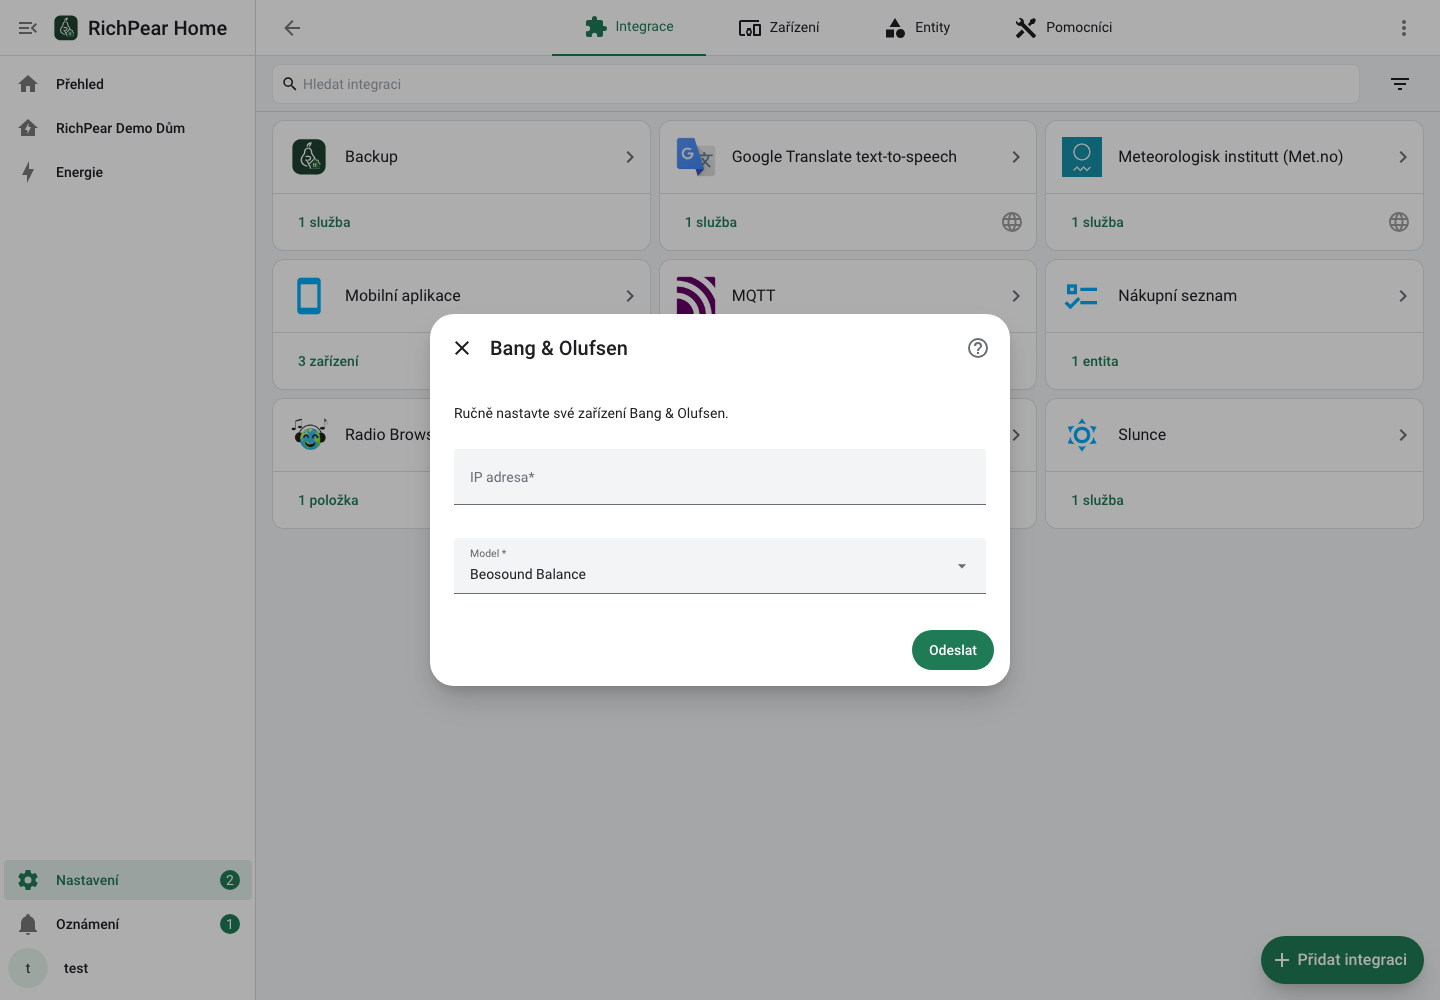Screen dimensions: 1440x1000
Task: Click the test user avatar
Action: click(x=28, y=968)
